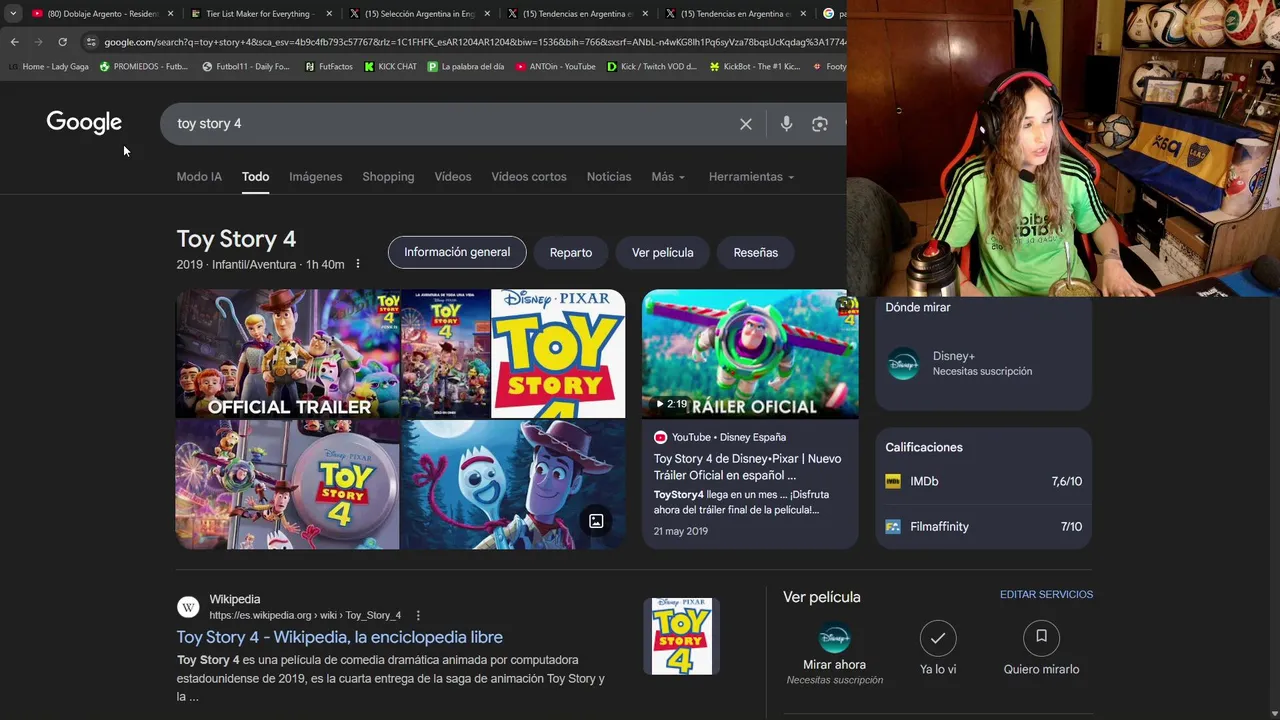Go back with browser back arrow
The height and width of the screenshot is (720, 1280).
click(x=14, y=42)
